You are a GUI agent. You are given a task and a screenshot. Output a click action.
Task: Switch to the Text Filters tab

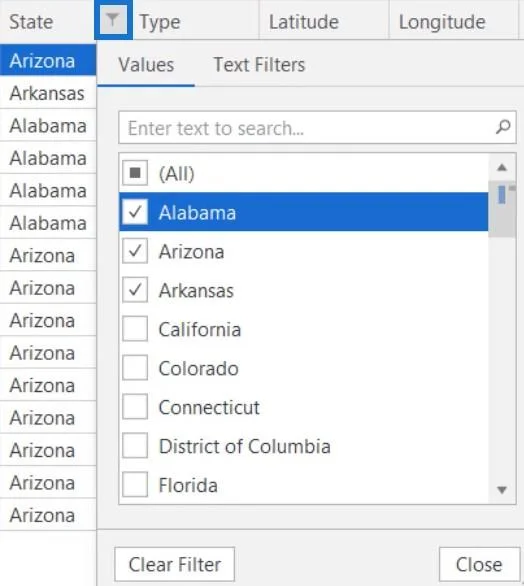click(259, 65)
